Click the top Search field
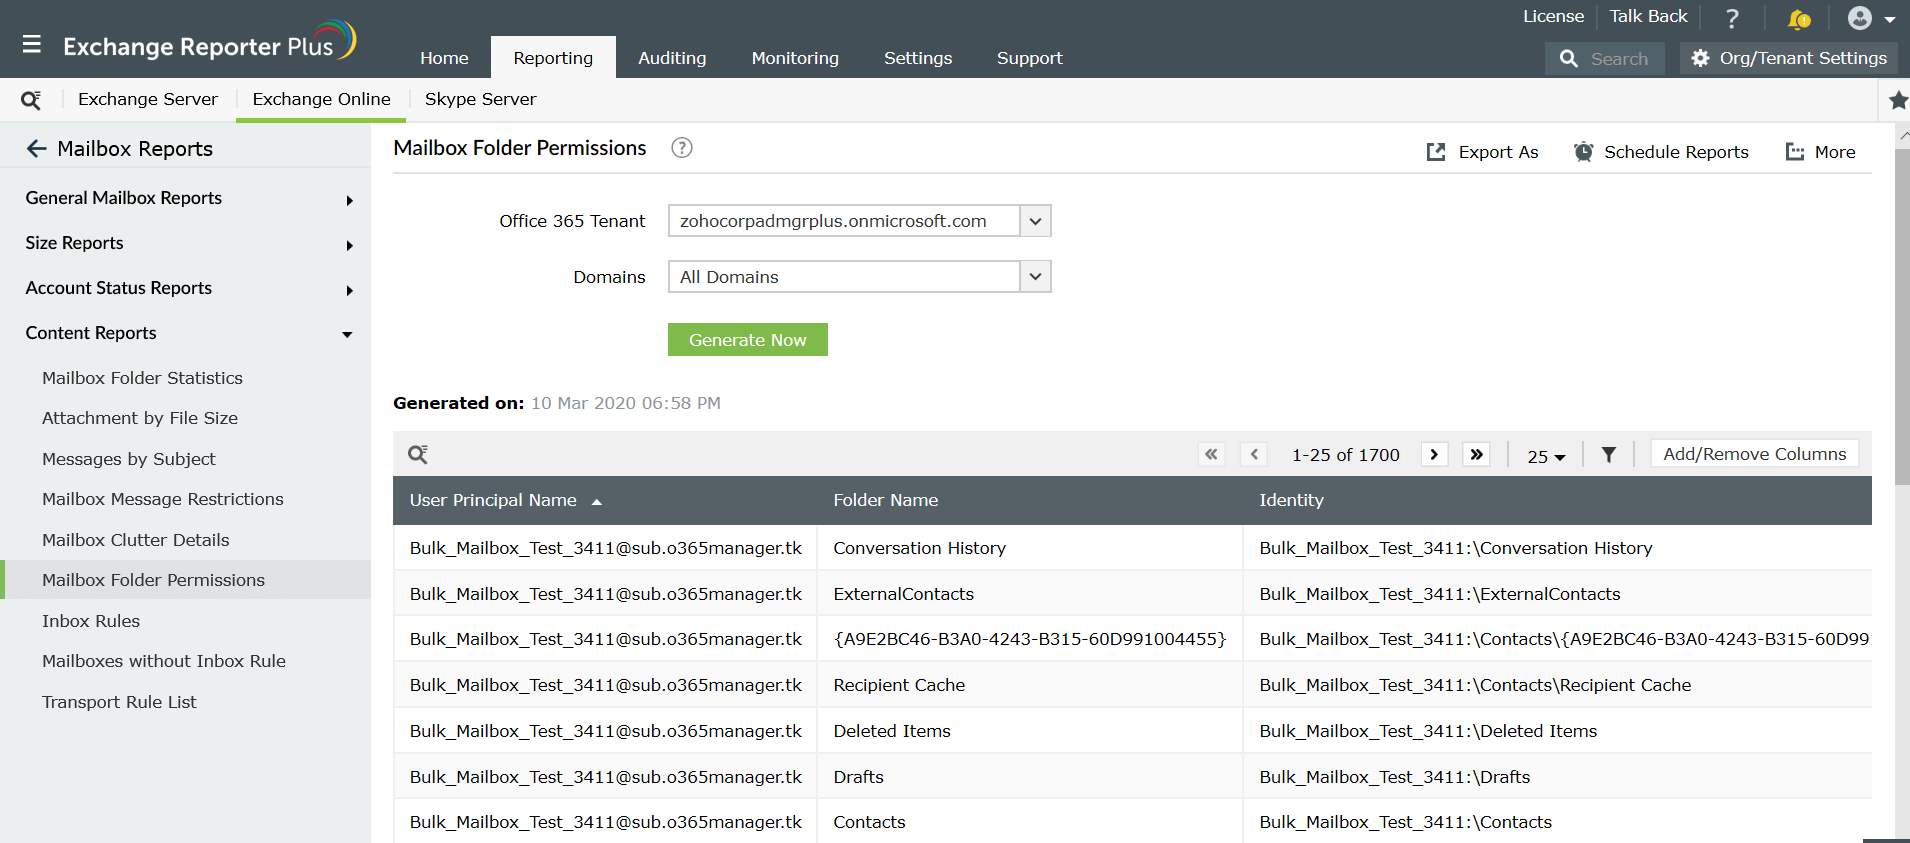This screenshot has width=1910, height=843. (x=1605, y=58)
